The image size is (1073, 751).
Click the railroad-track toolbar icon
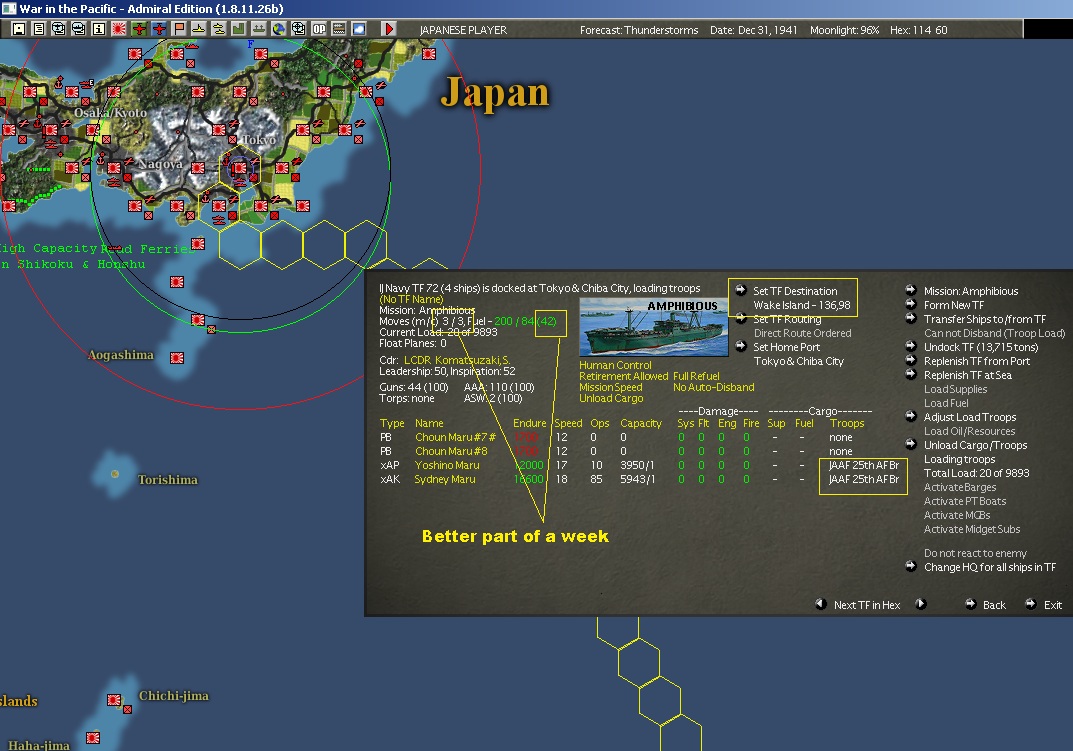tap(339, 29)
